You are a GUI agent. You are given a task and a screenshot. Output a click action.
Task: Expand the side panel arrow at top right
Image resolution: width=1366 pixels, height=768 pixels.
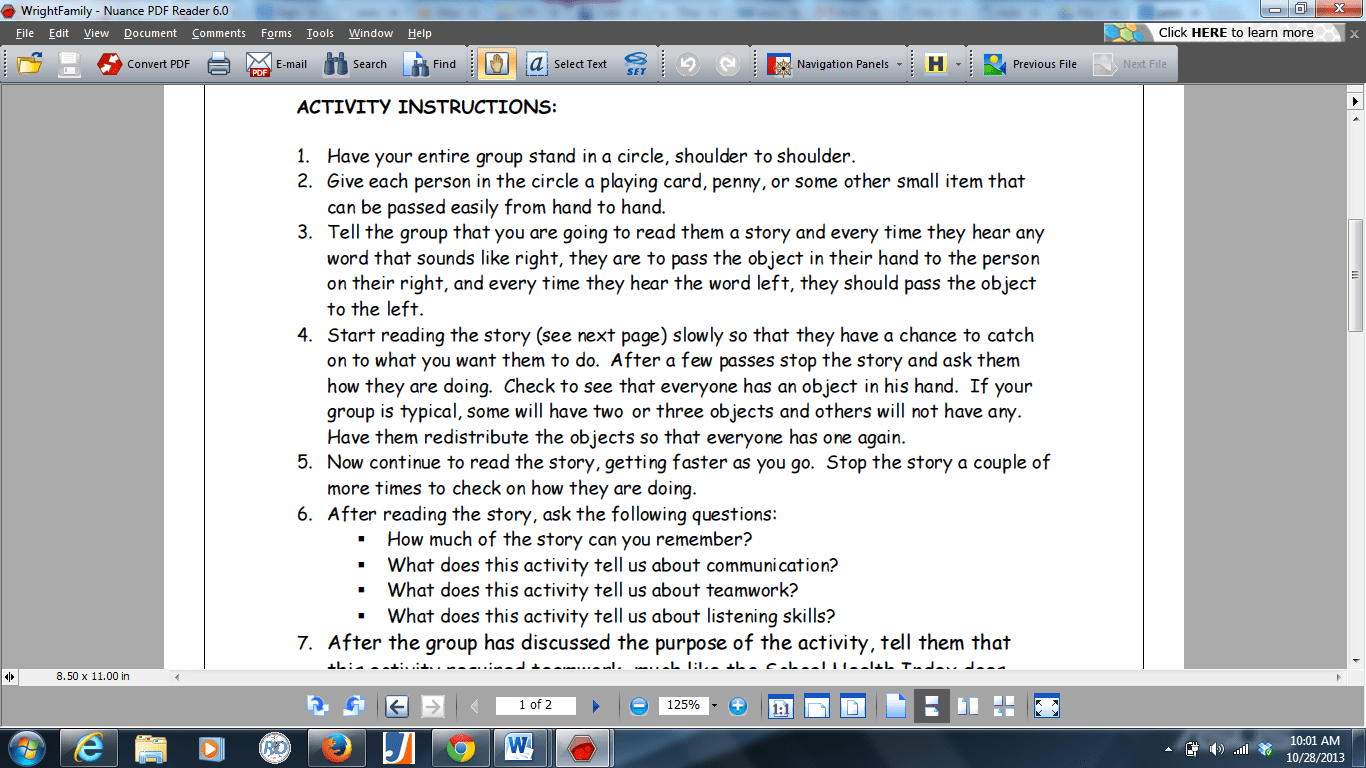tap(1356, 101)
